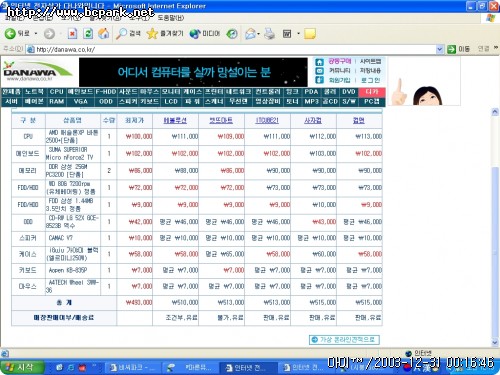500x375 pixels.
Task: Click the DANAWA logo
Action: (x=37, y=71)
